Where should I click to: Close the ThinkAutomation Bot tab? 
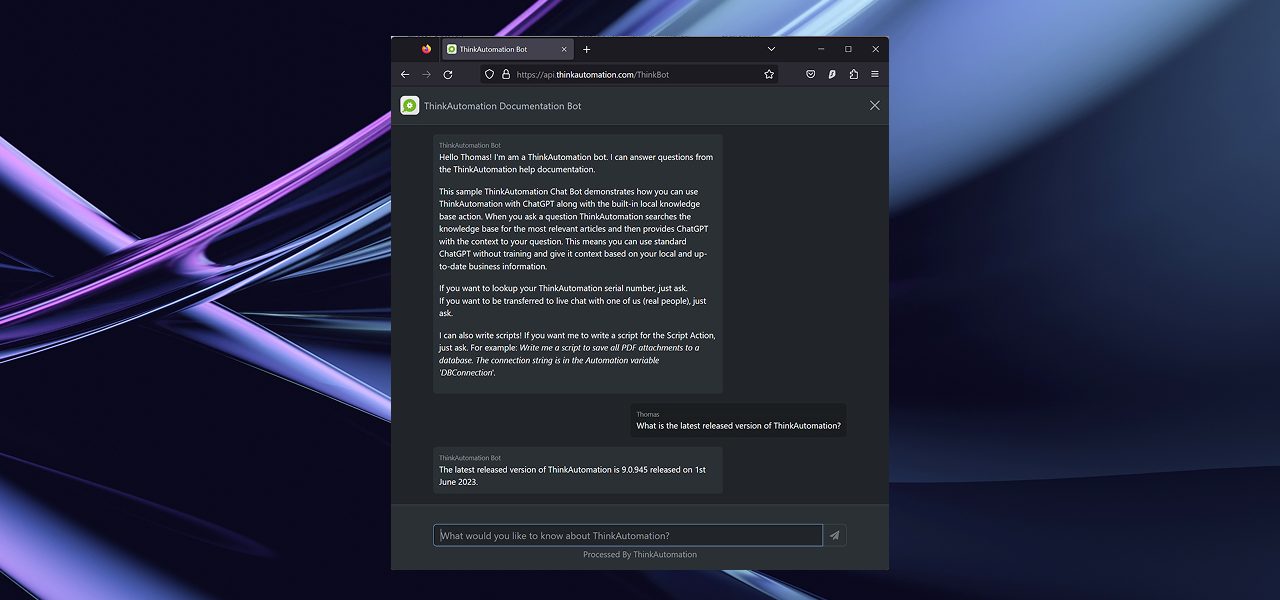click(564, 49)
